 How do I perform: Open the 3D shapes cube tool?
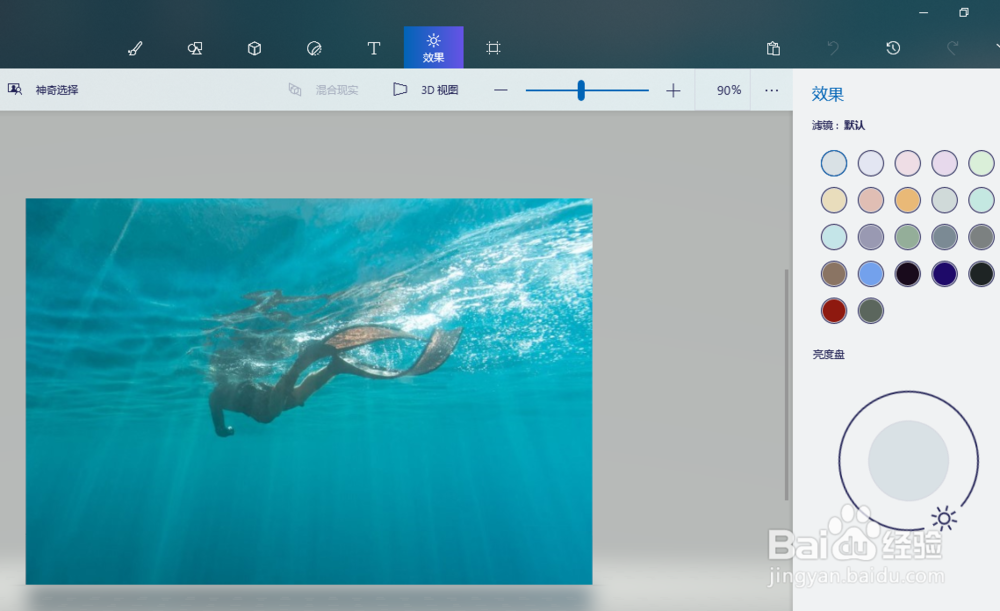(x=254, y=48)
